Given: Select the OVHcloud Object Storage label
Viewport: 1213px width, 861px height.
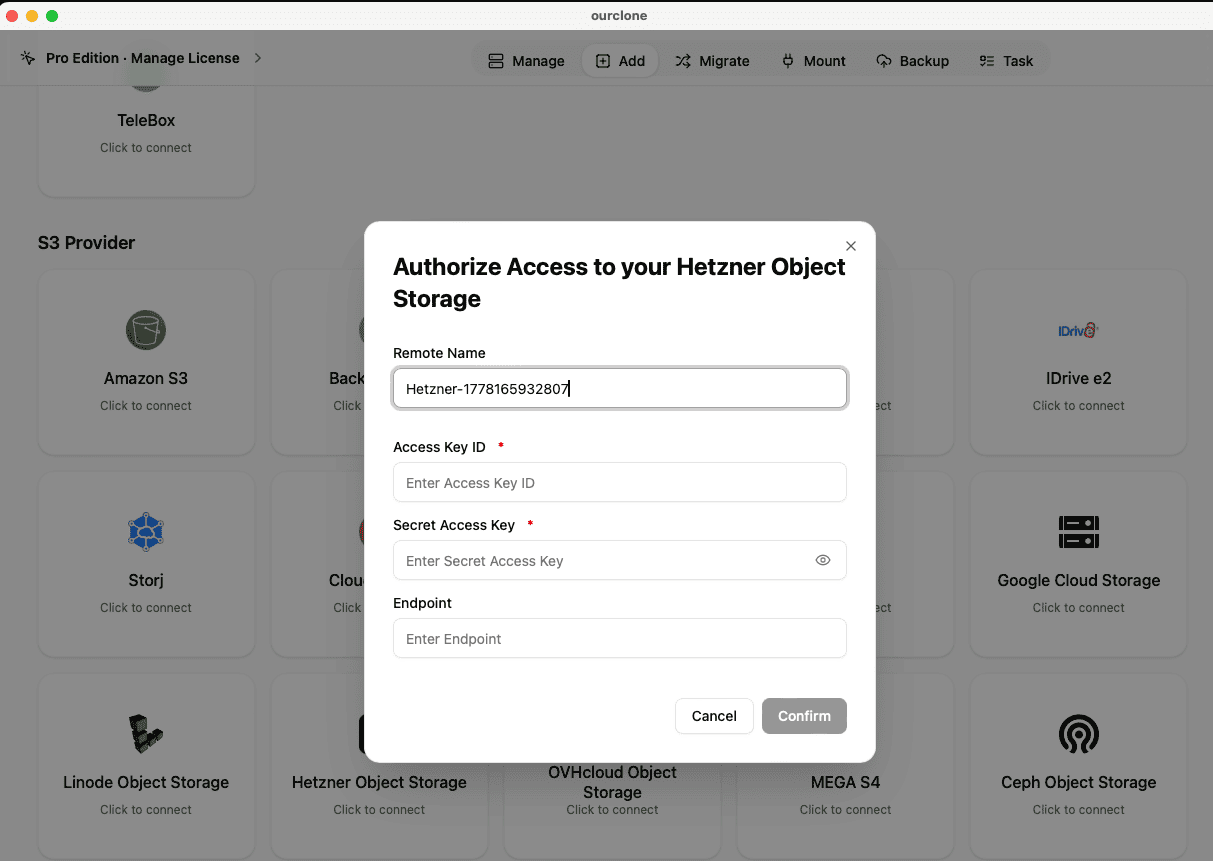Looking at the screenshot, I should (612, 782).
